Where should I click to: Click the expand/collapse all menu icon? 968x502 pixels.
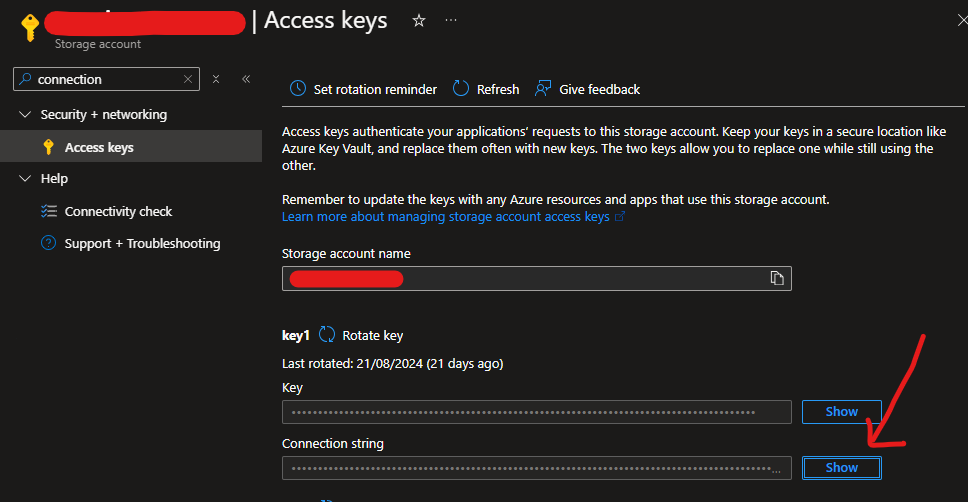216,79
